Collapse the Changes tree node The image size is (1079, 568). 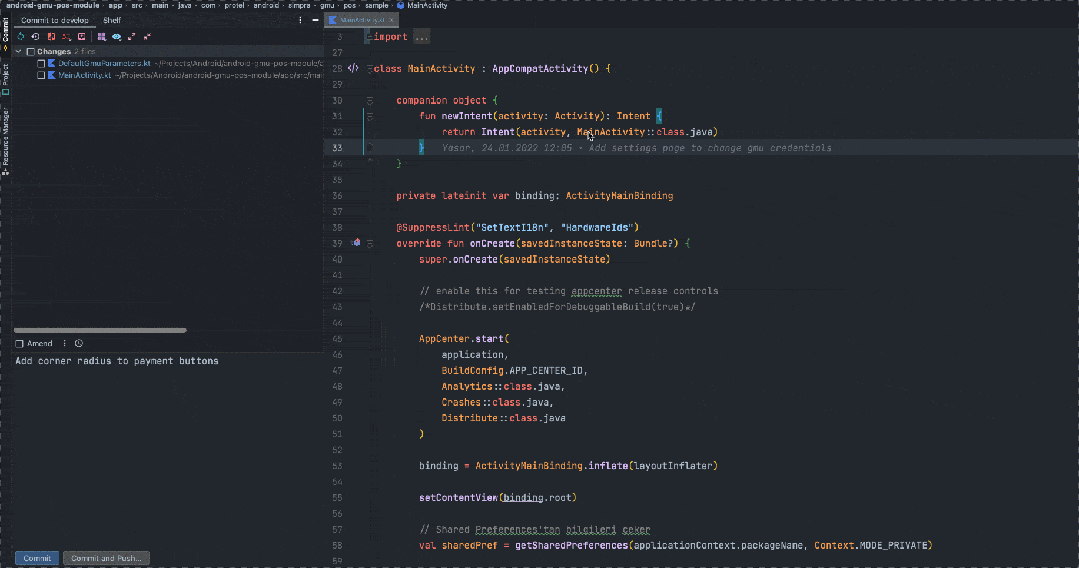[x=19, y=52]
